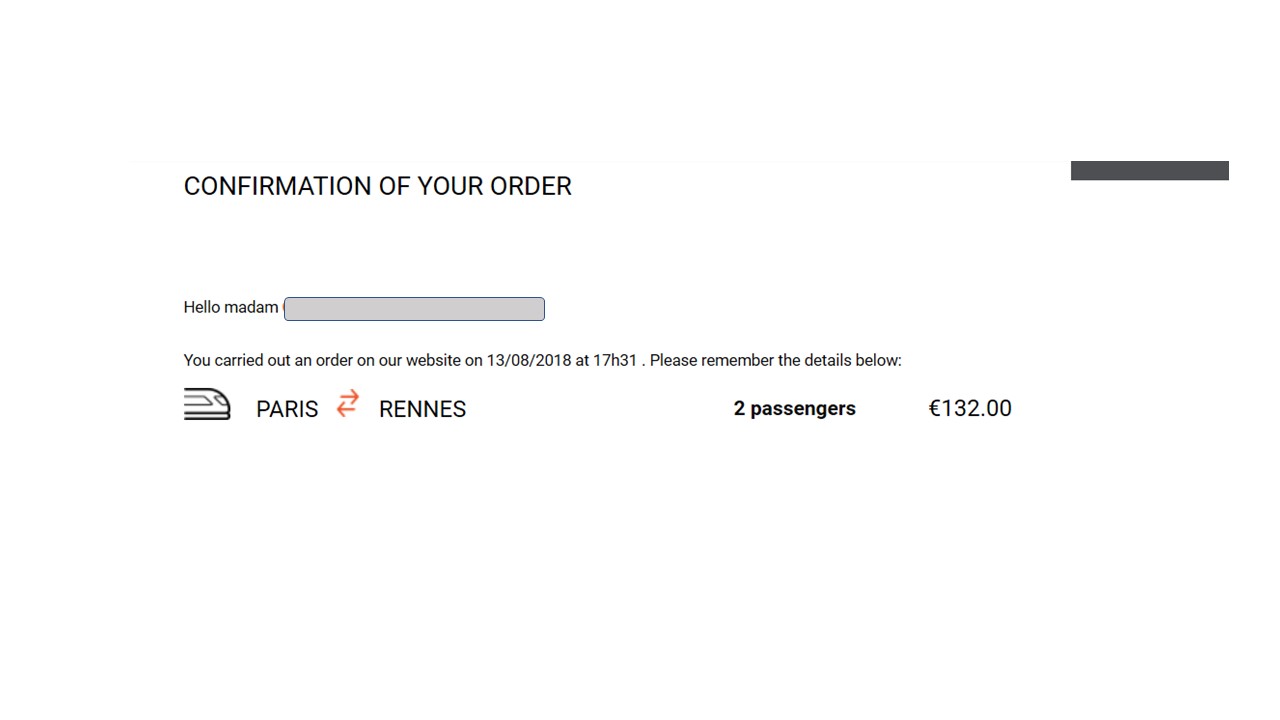Select the PARIS departure city label
This screenshot has height=720, width=1280.
click(287, 409)
